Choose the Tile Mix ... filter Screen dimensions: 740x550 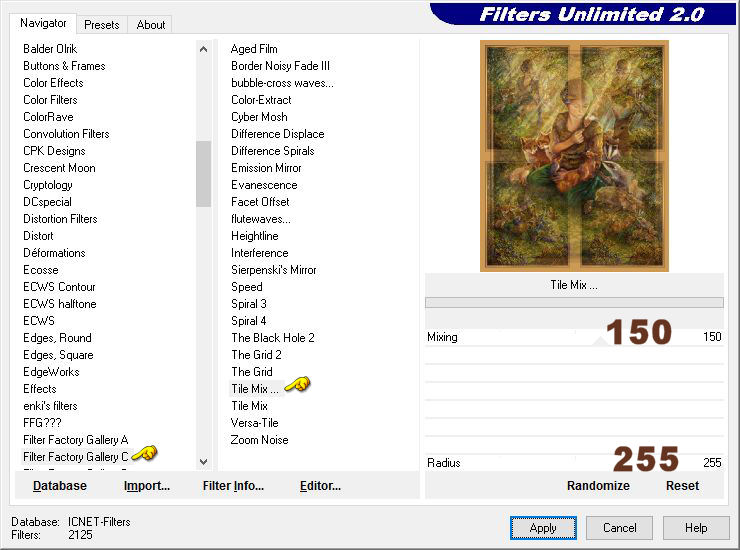pyautogui.click(x=255, y=389)
